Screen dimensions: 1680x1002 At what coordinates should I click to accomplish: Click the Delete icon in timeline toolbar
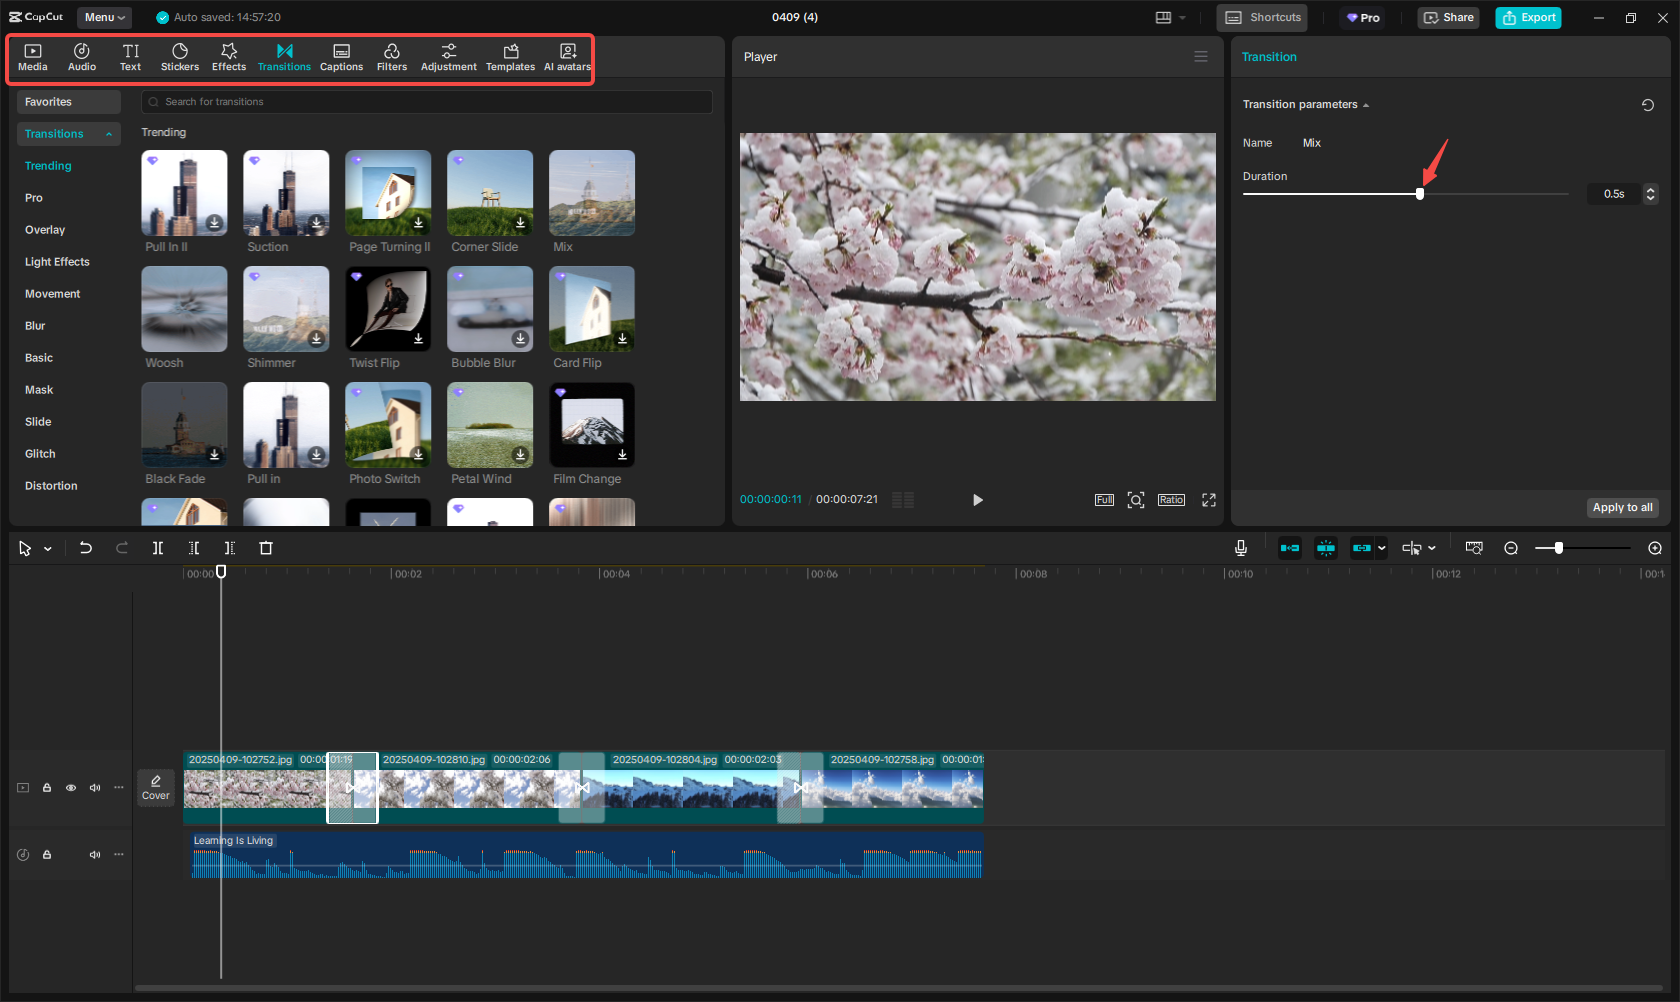tap(265, 548)
